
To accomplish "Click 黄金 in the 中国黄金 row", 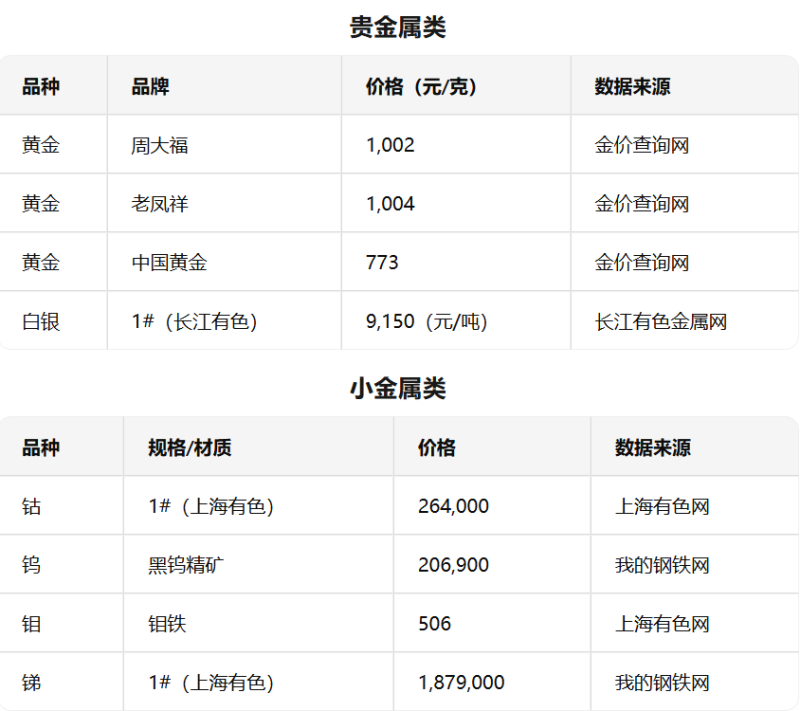I will pos(41,263).
